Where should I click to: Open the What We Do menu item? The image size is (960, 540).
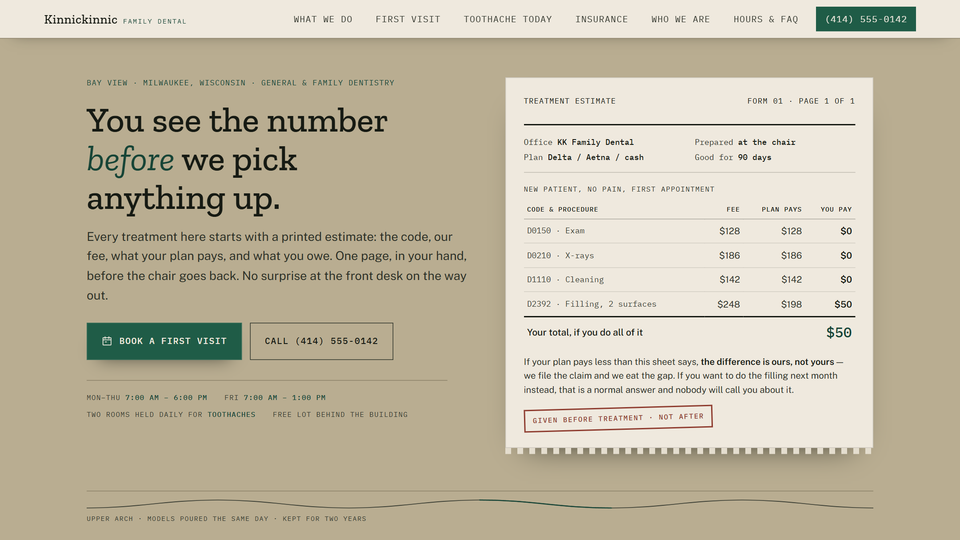point(323,20)
